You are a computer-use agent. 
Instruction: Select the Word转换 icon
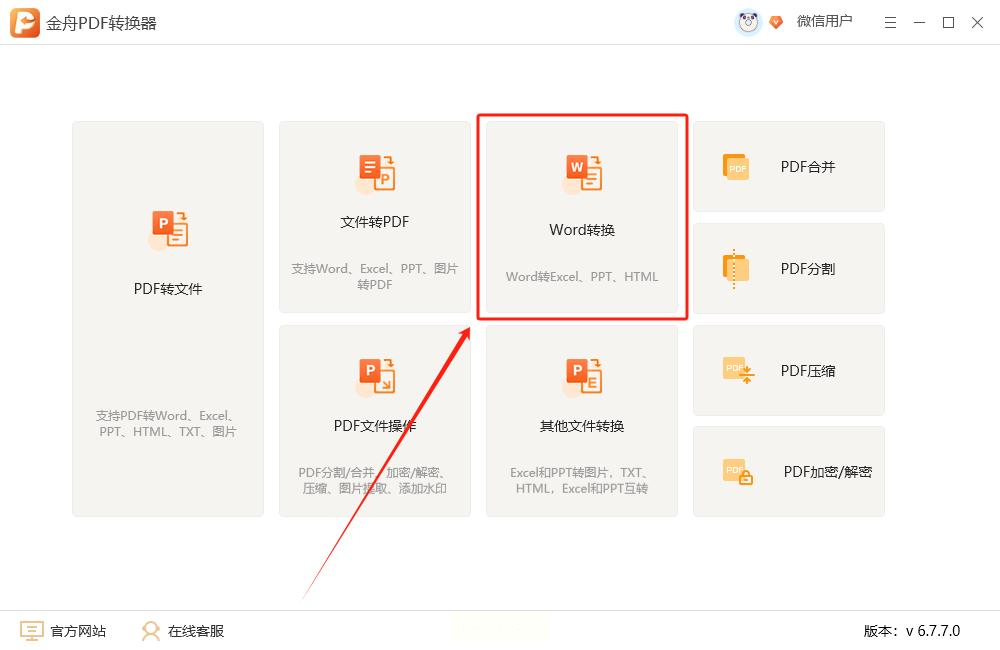coord(583,173)
